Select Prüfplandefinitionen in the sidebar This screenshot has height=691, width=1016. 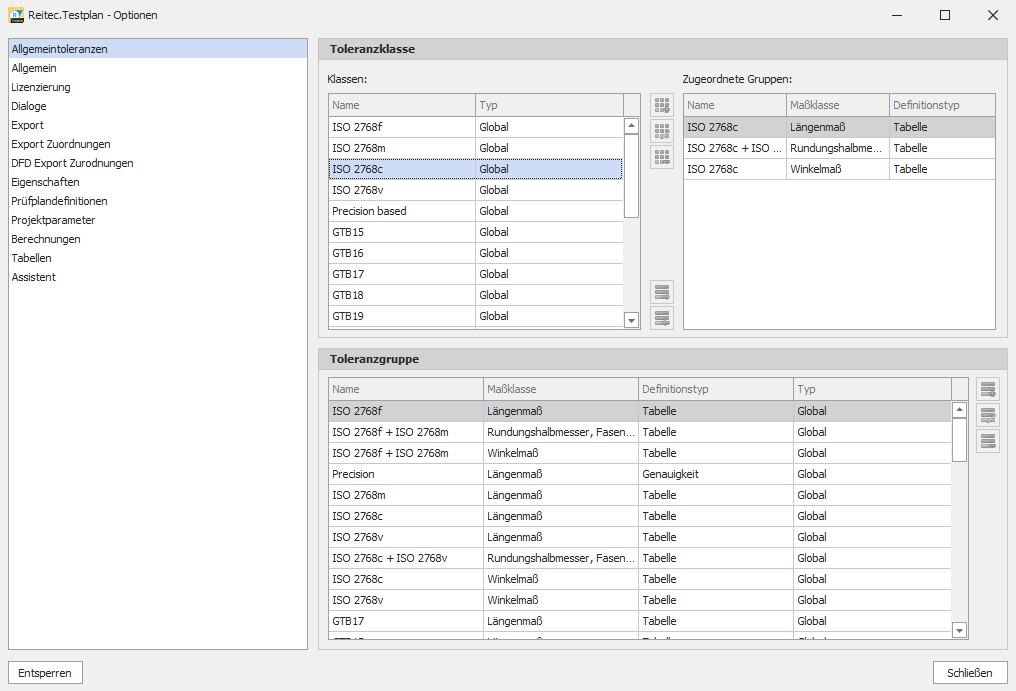click(59, 201)
